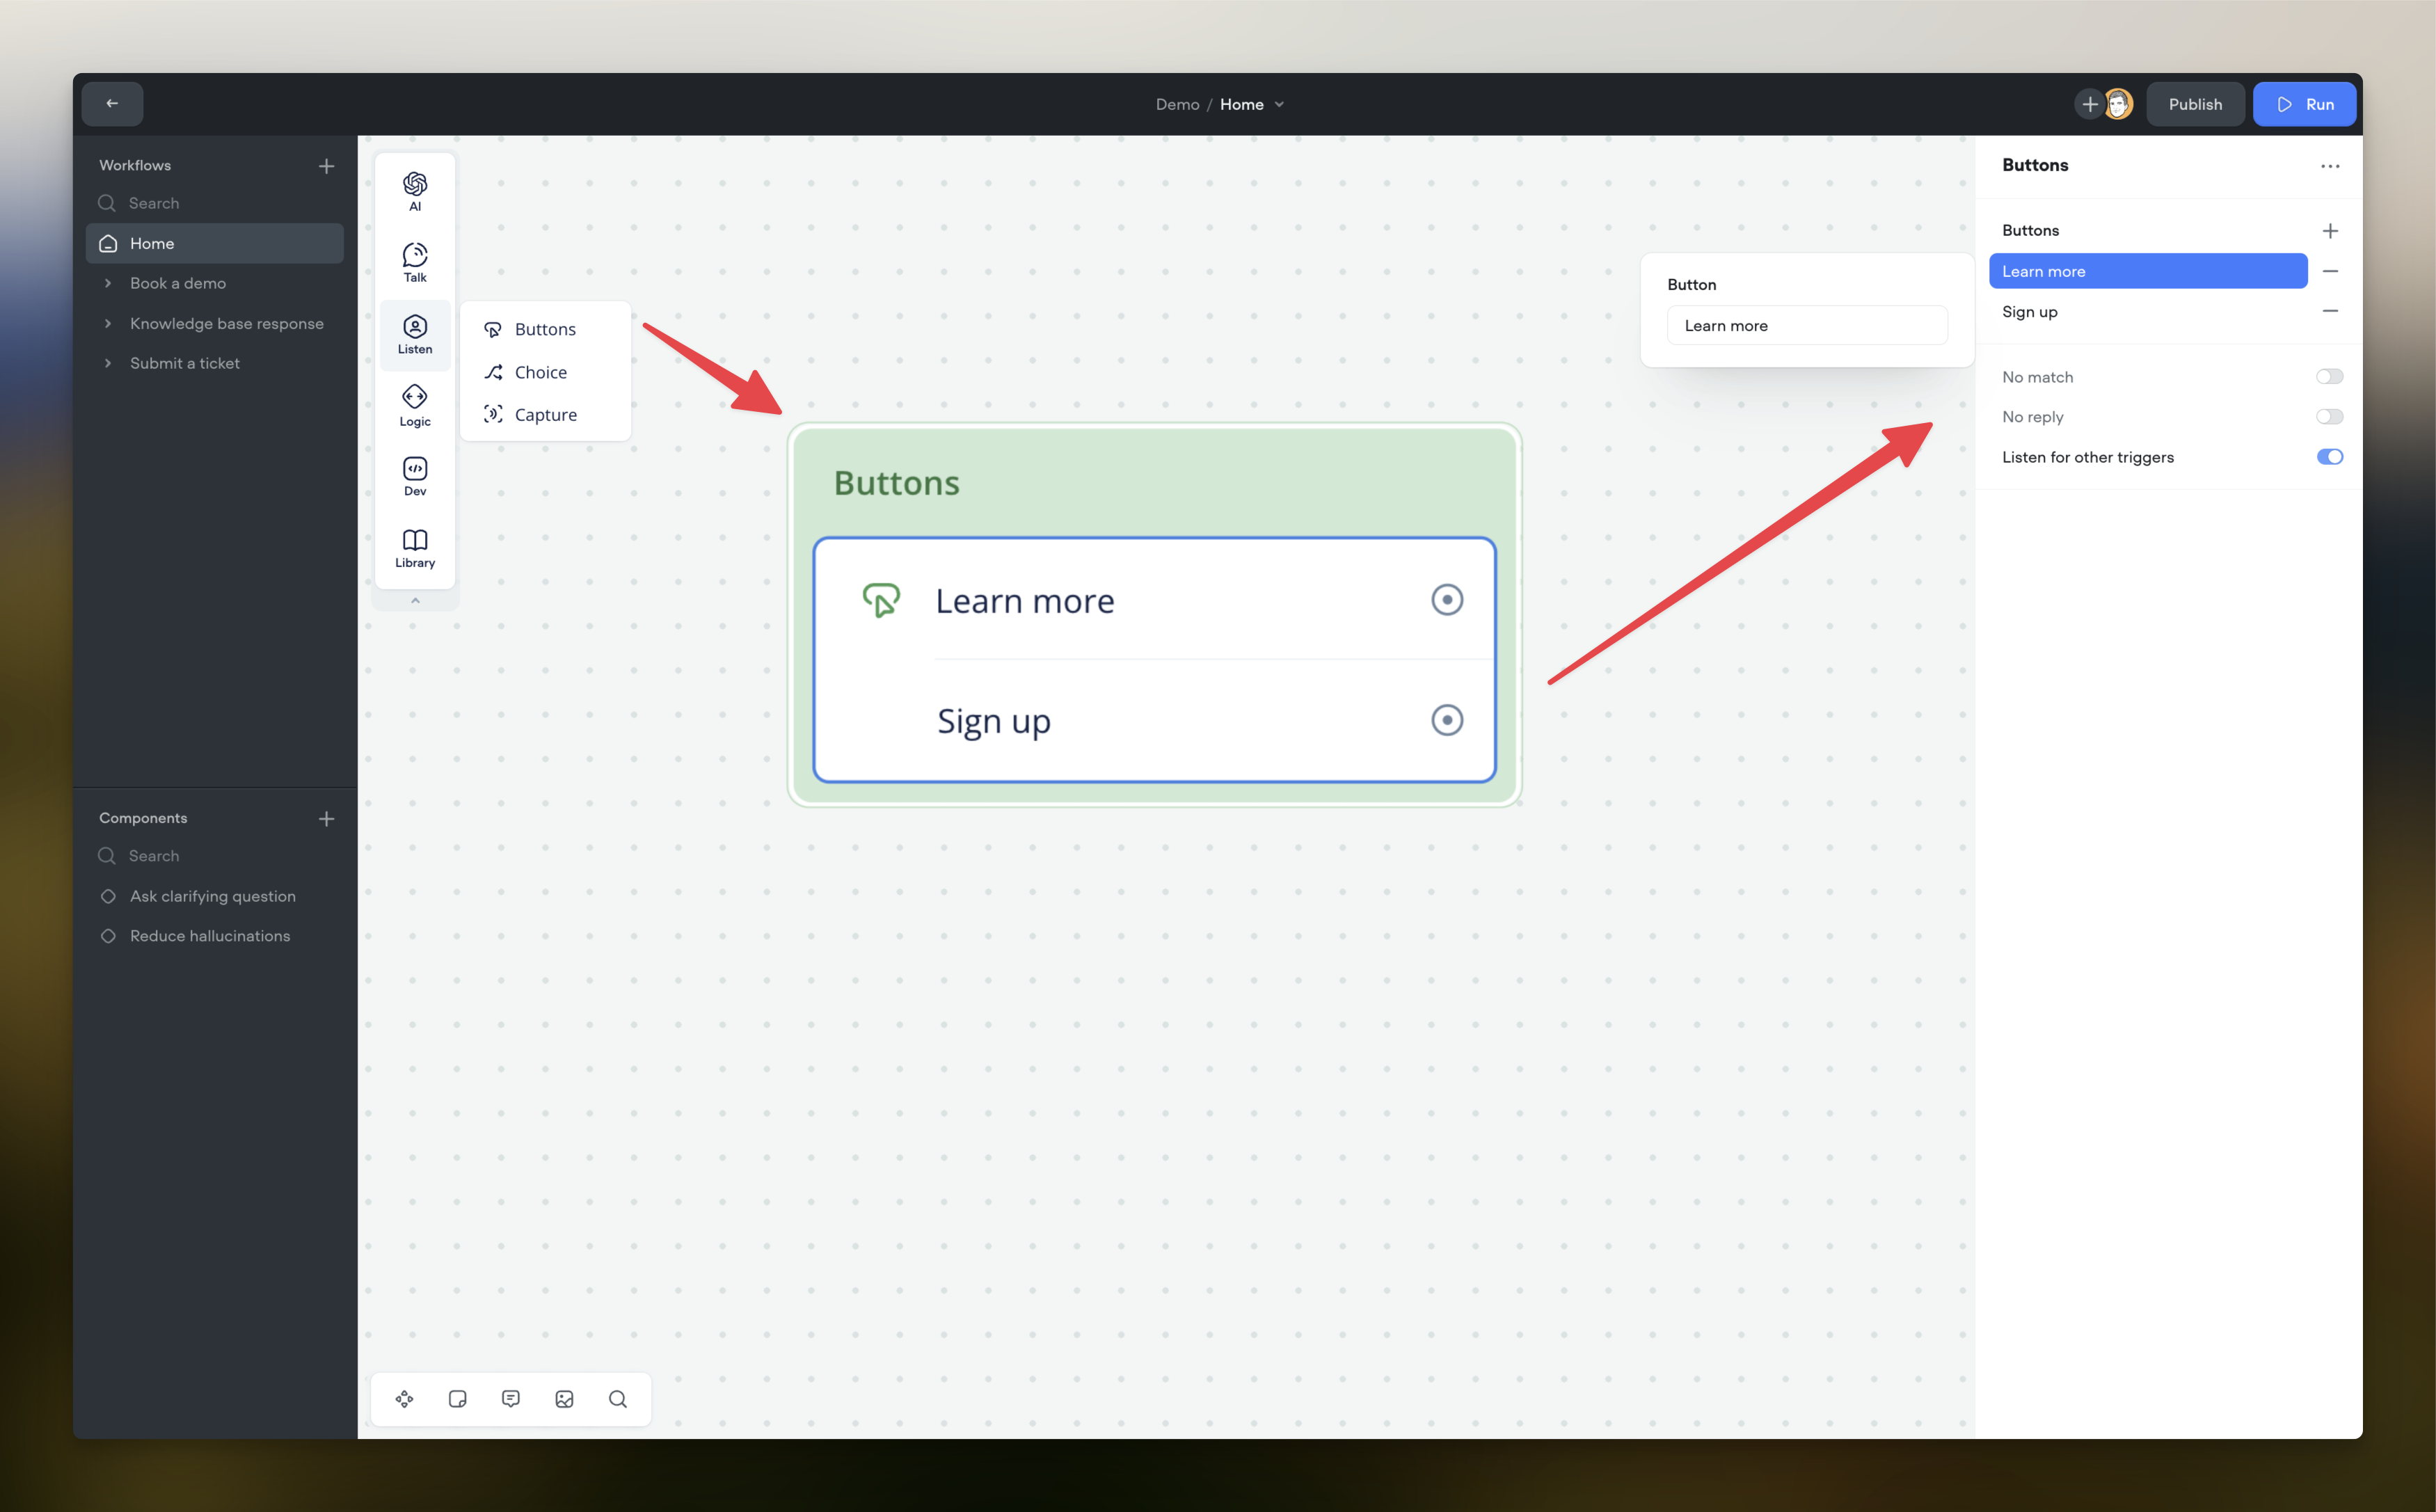
Task: Select the Dev tool
Action: [414, 476]
